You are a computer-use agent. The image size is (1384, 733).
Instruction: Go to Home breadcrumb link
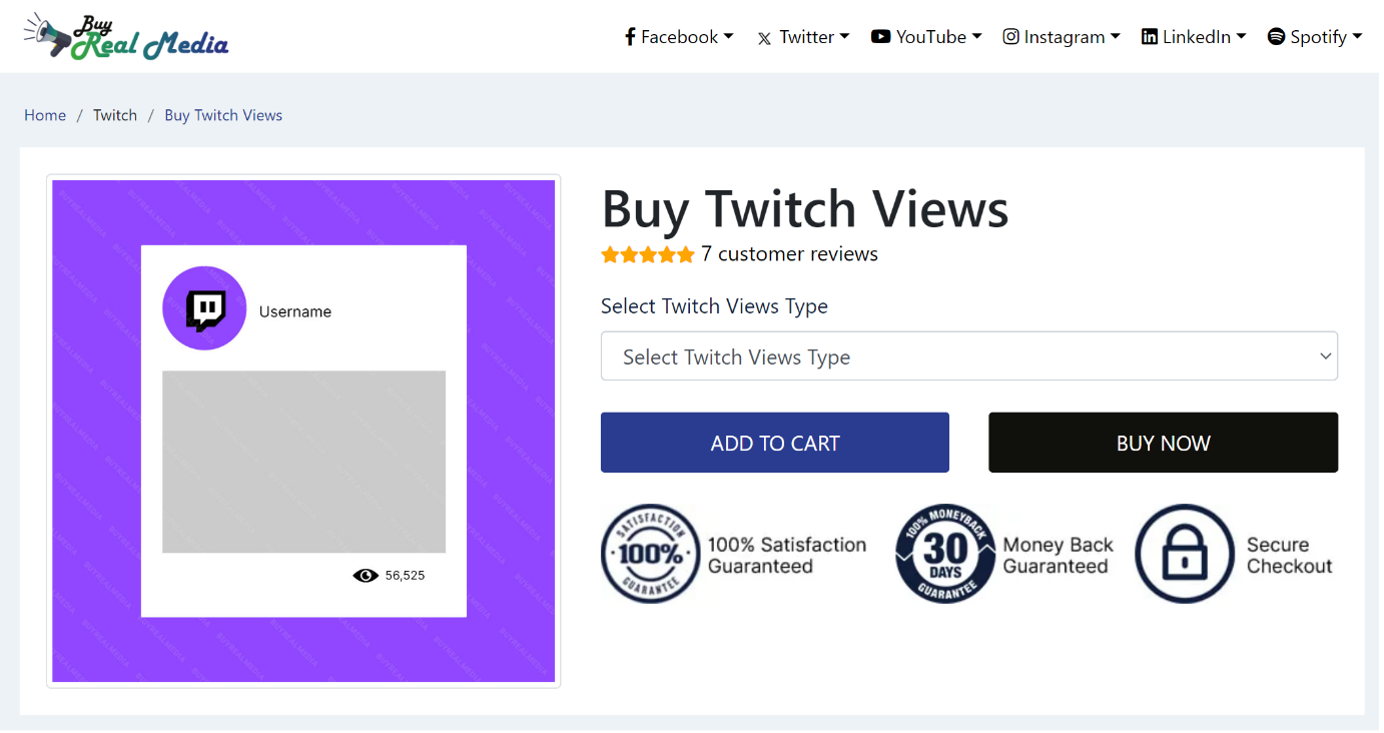(x=45, y=115)
